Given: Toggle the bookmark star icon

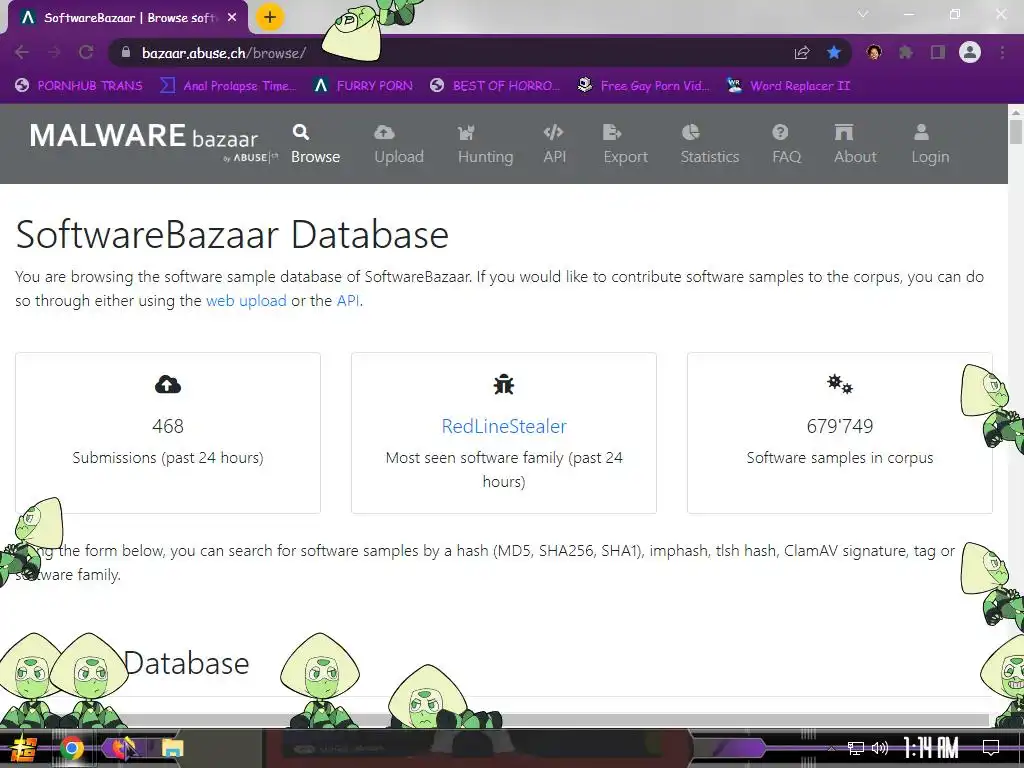Looking at the screenshot, I should (x=834, y=52).
